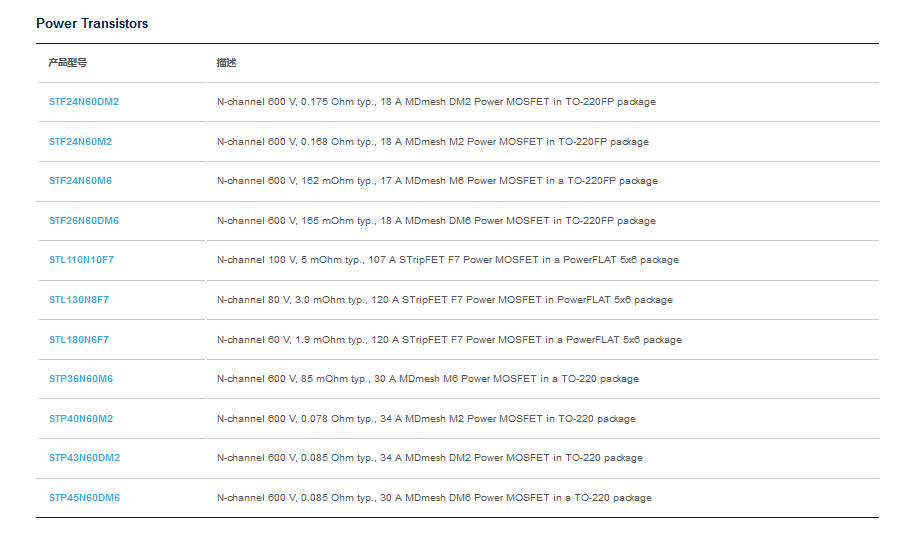The height and width of the screenshot is (534, 914).
Task: Click the 产品型号 column header
Action: (68, 62)
